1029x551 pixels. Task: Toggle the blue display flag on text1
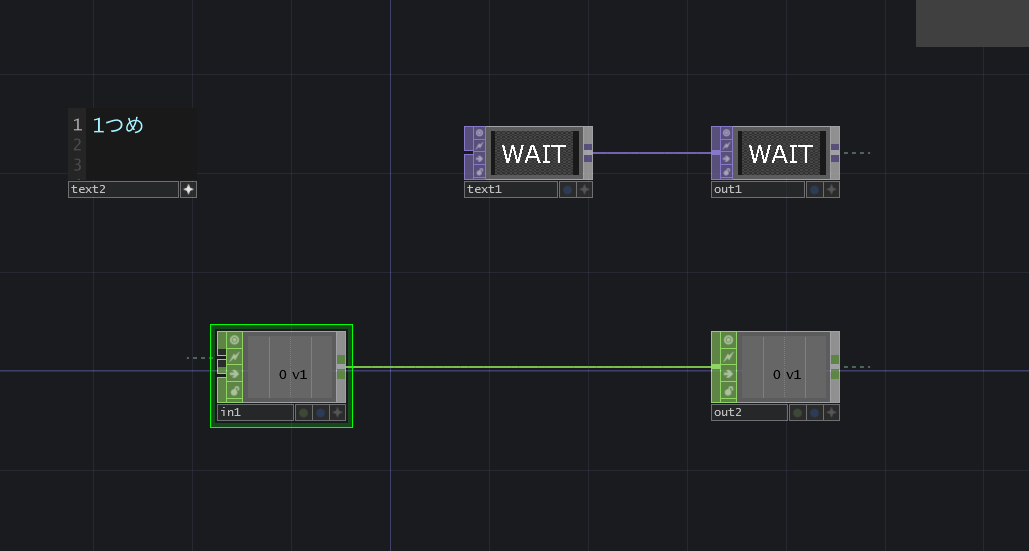[568, 189]
